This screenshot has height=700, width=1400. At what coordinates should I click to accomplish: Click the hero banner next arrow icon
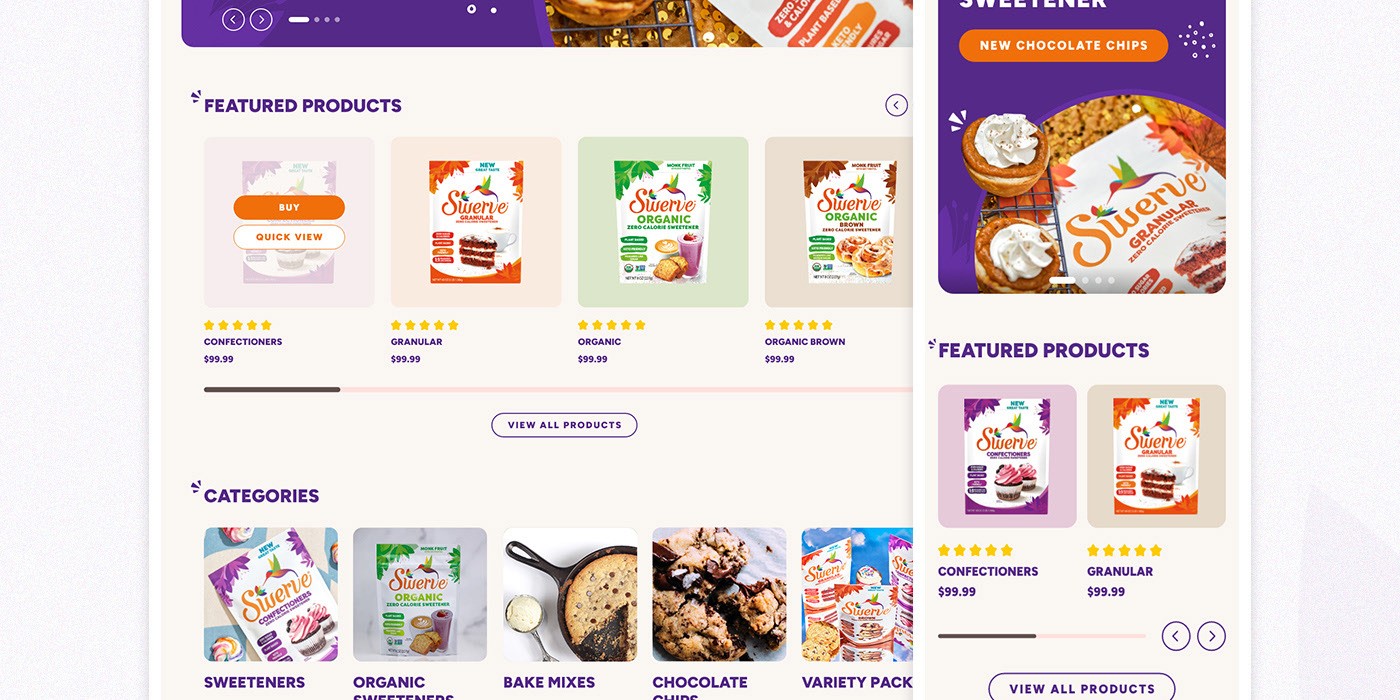261,19
